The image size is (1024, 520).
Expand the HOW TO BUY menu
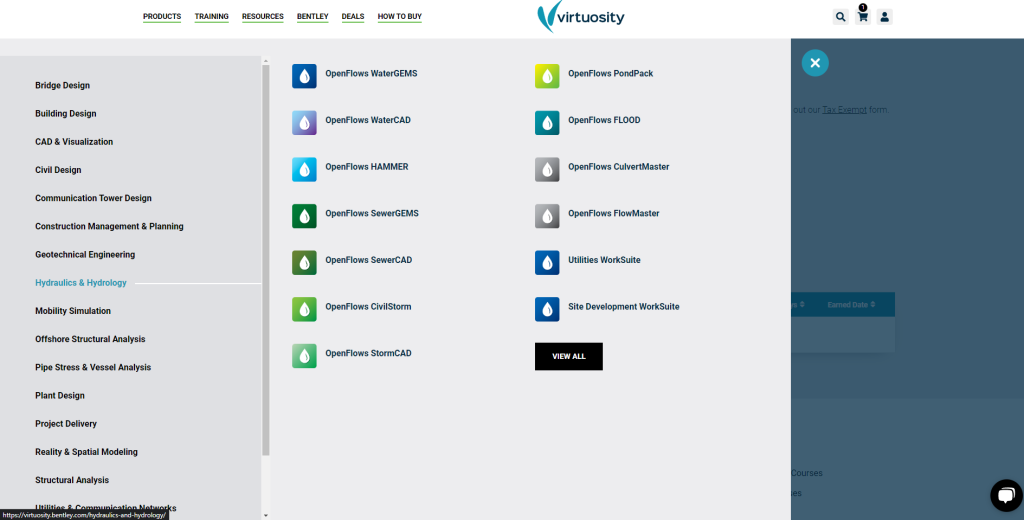400,17
